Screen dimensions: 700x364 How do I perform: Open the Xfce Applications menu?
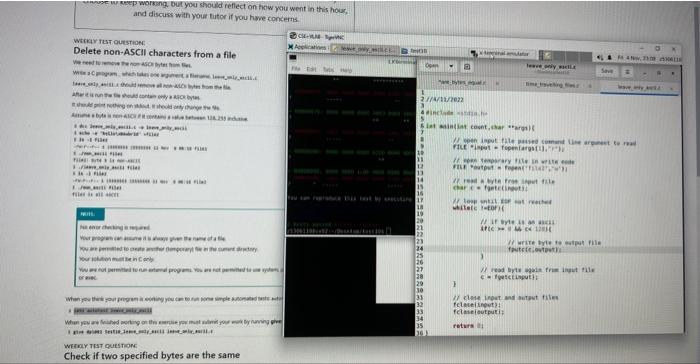[307, 47]
